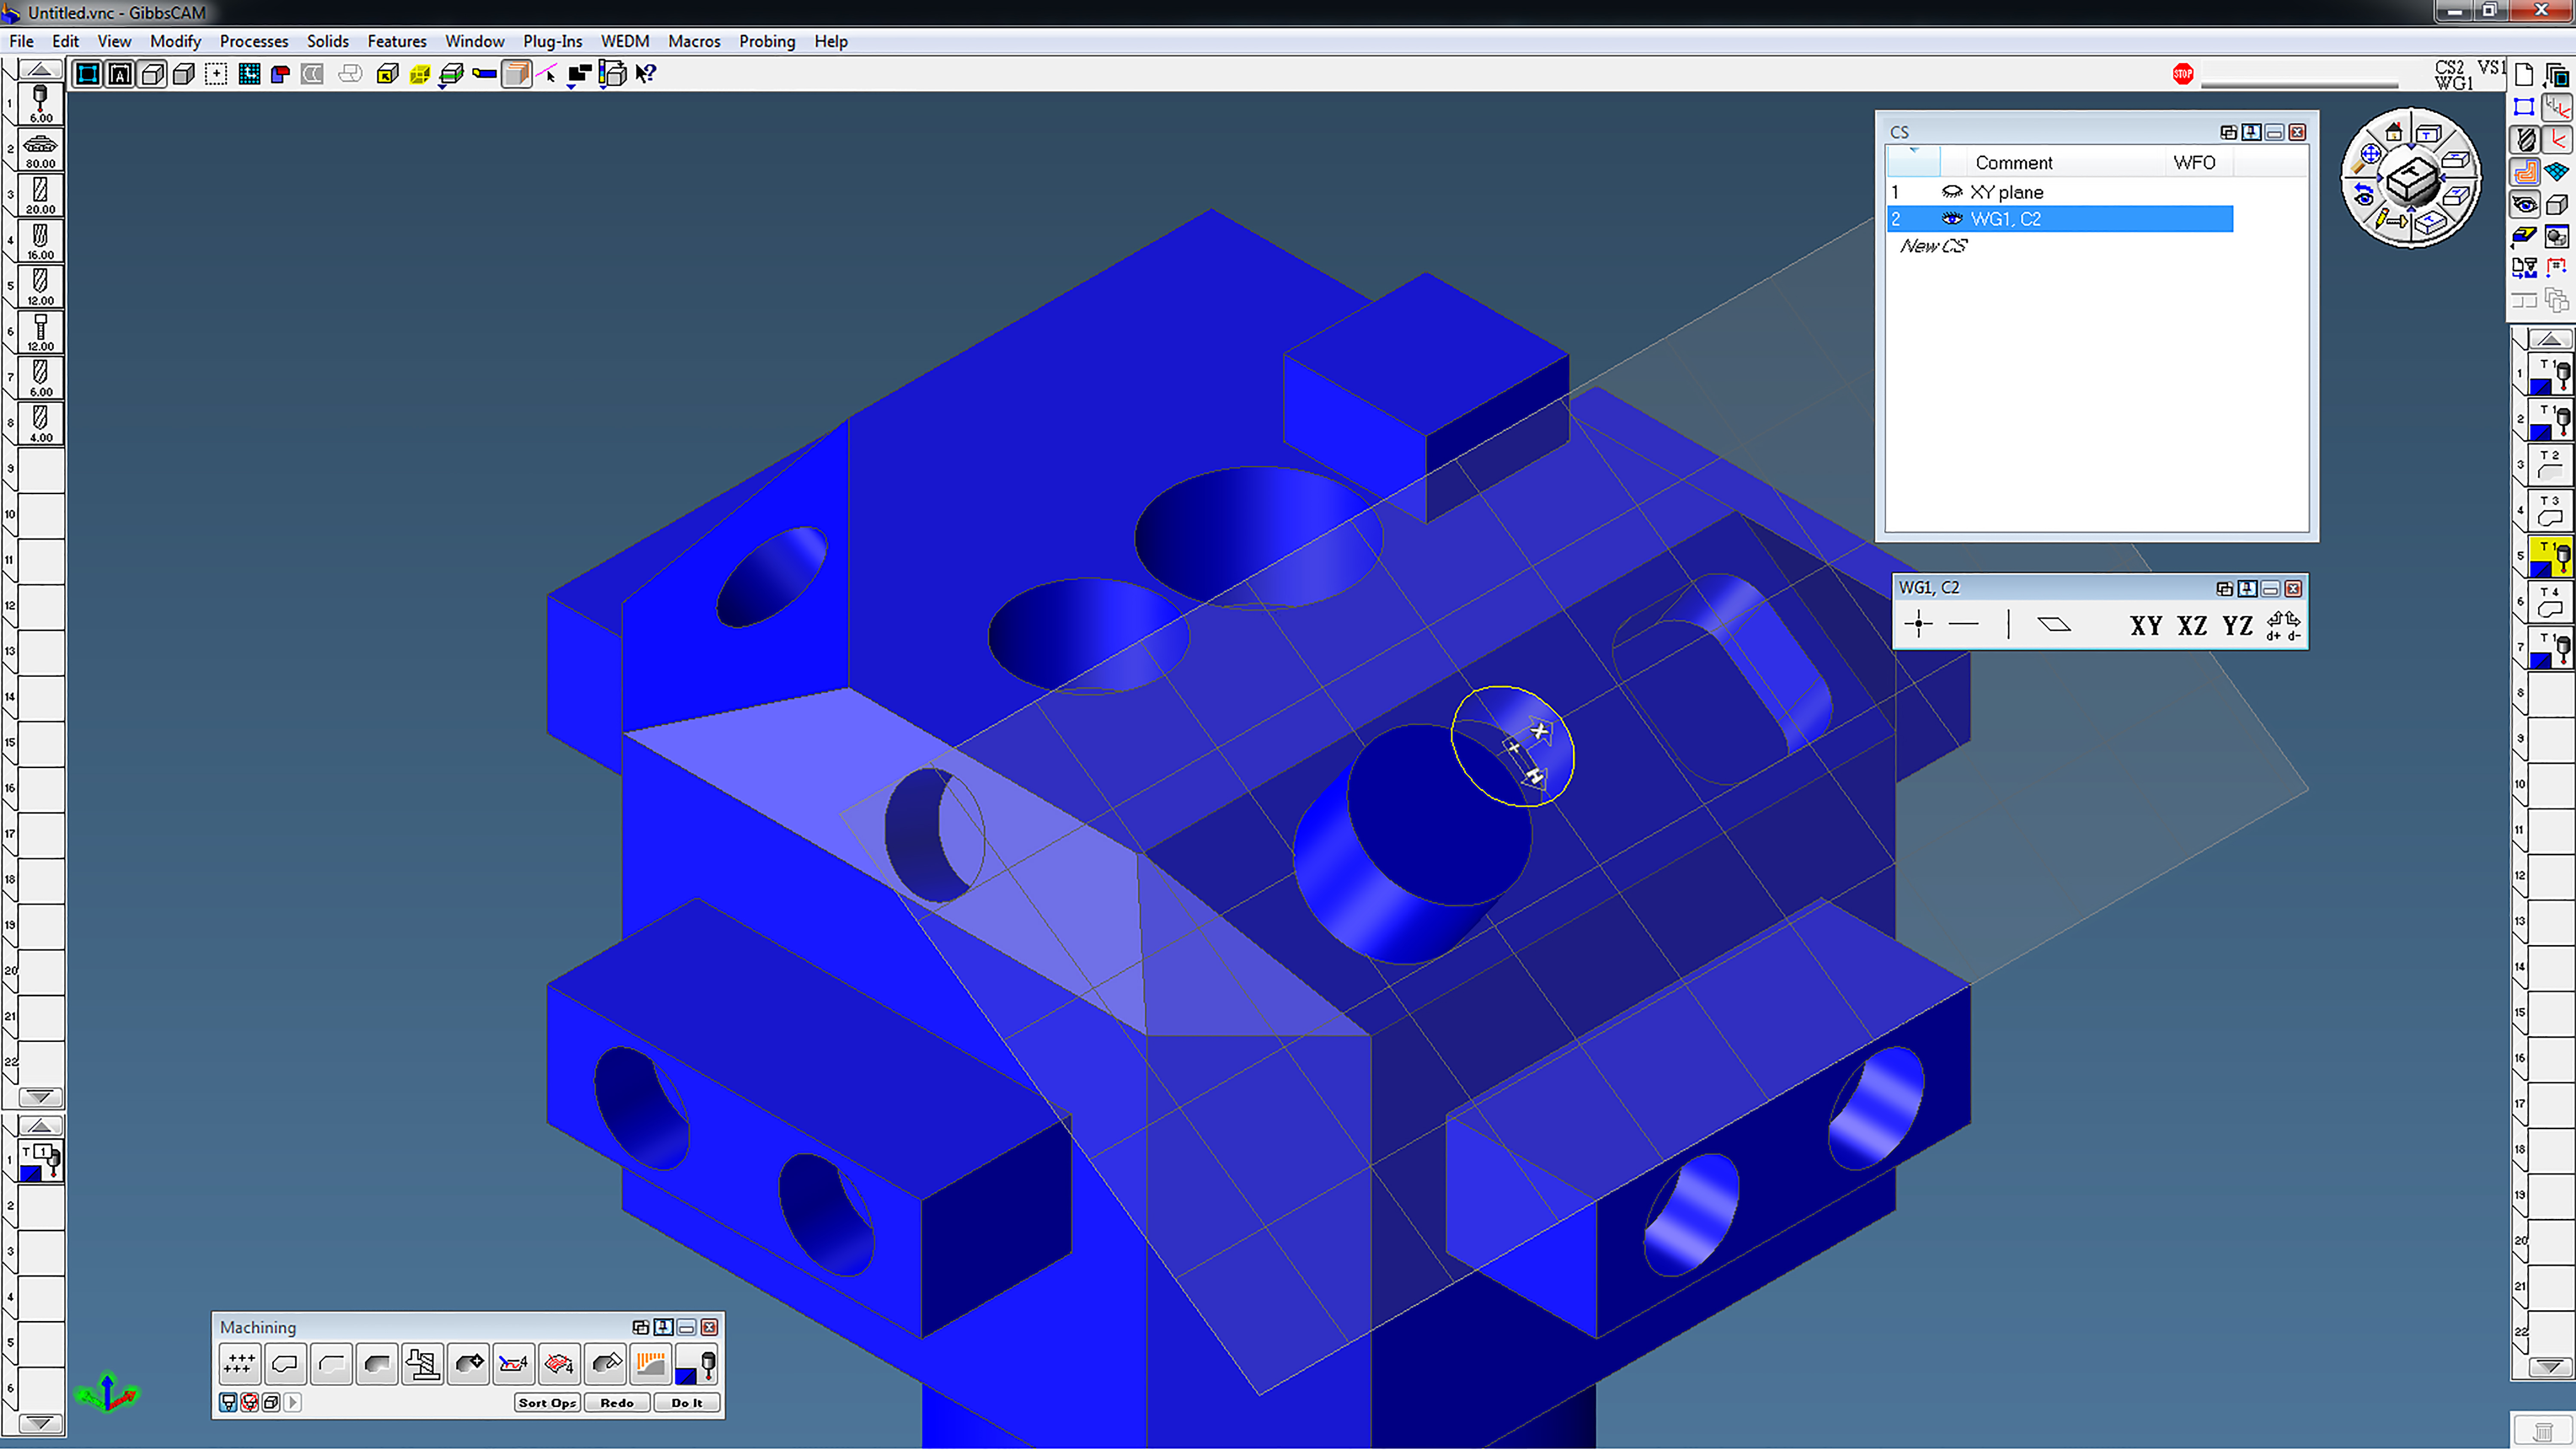The height and width of the screenshot is (1450, 2576).
Task: Open the cursor question-mark help icon
Action: click(646, 74)
